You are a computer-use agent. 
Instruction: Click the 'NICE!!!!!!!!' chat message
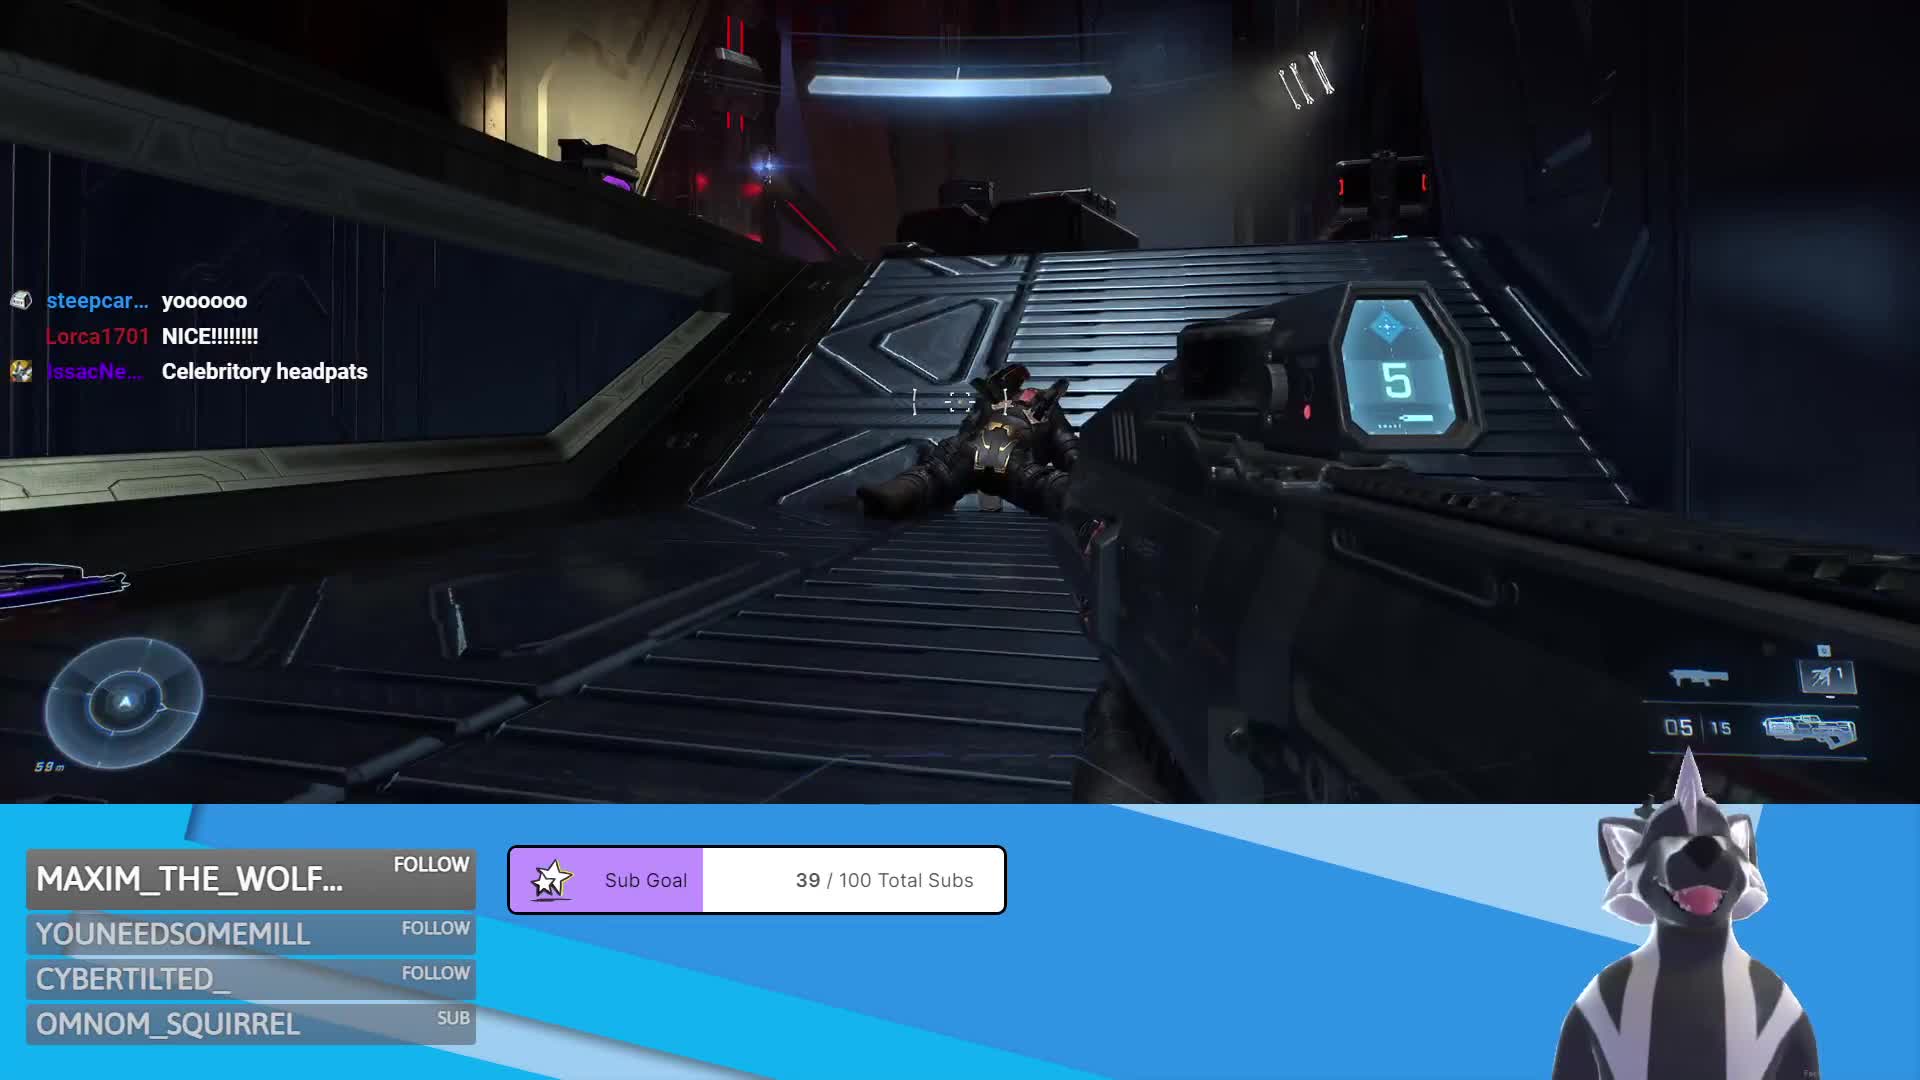coord(210,336)
